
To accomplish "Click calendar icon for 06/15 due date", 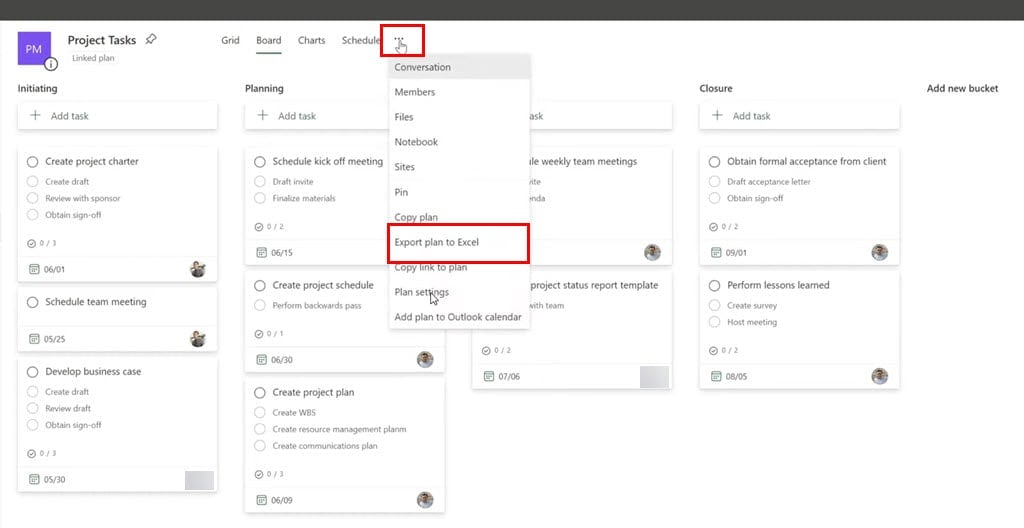I will click(x=262, y=253).
